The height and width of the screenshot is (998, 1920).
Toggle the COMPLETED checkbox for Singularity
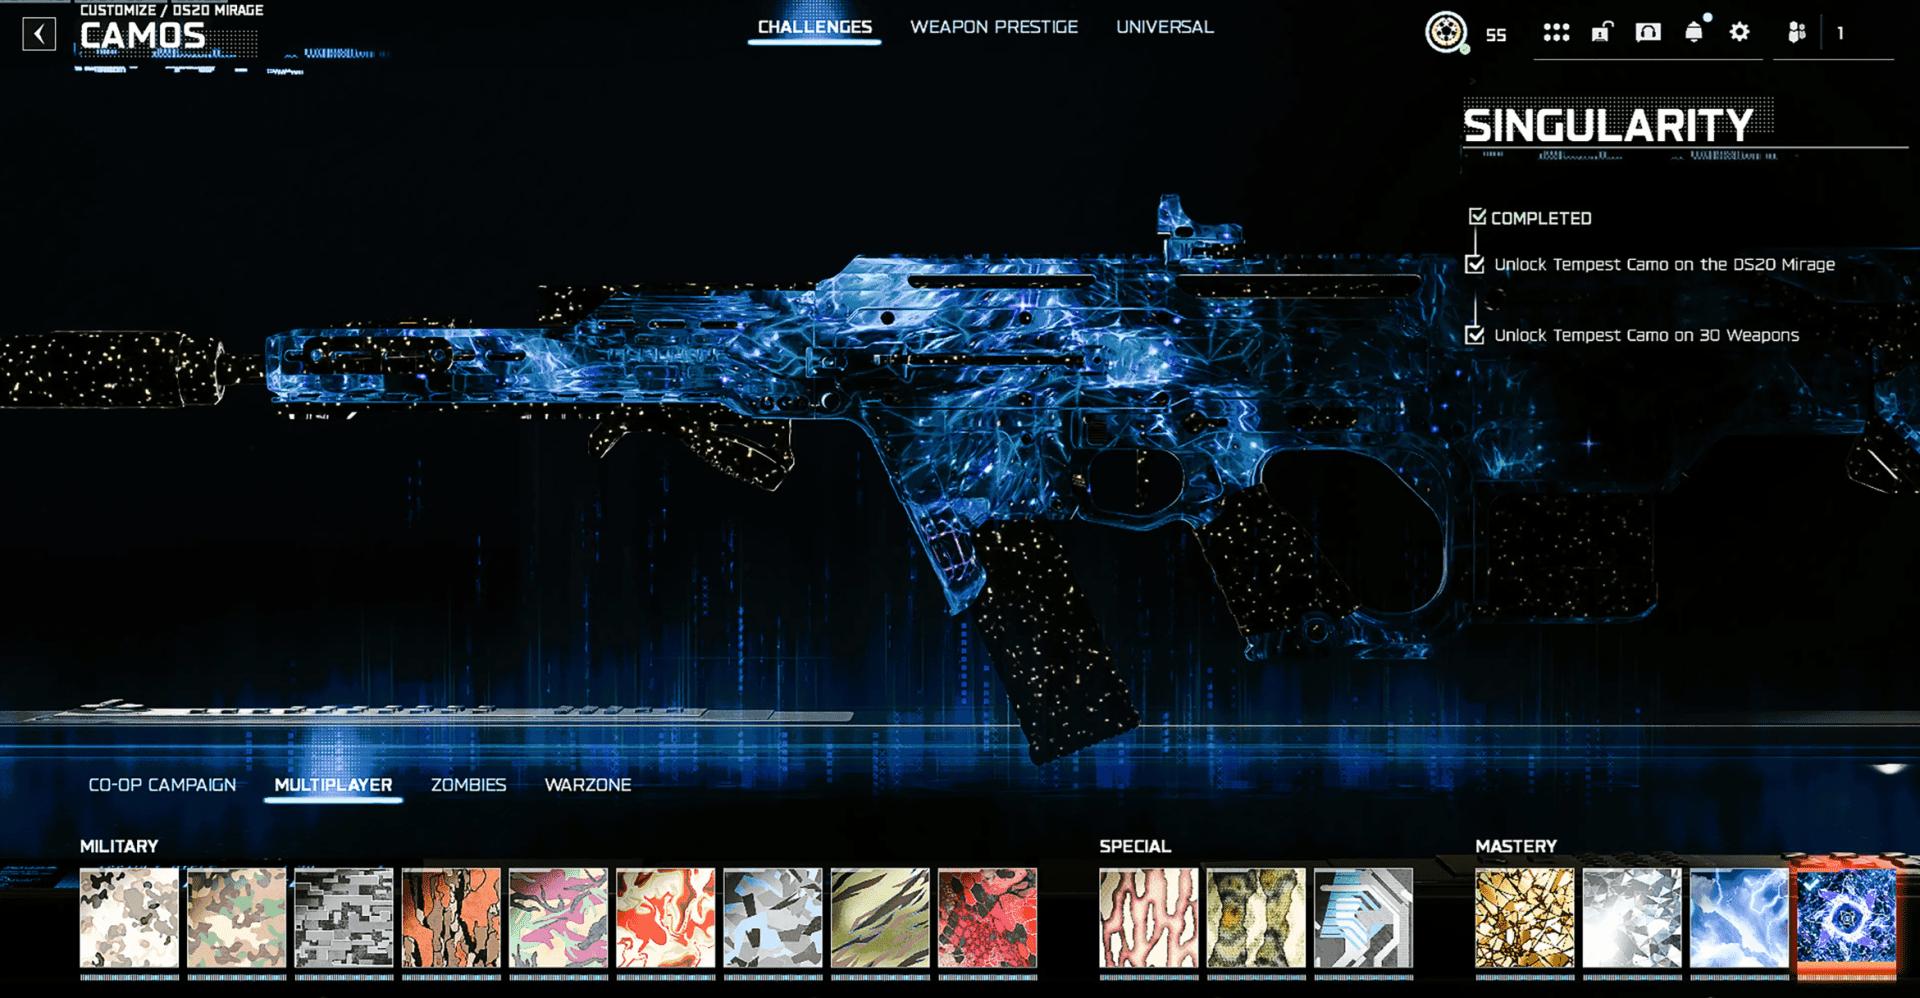(x=1479, y=214)
